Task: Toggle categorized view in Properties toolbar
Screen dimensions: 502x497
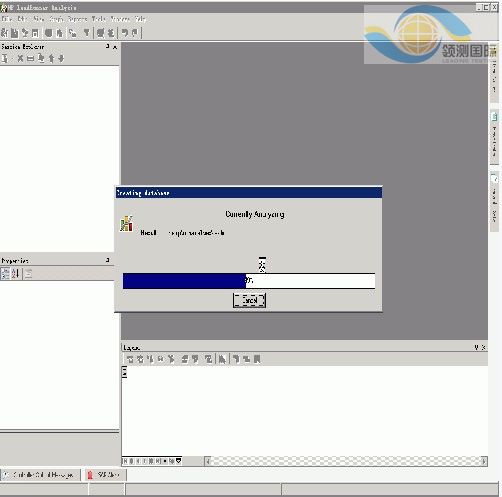Action: 5,274
